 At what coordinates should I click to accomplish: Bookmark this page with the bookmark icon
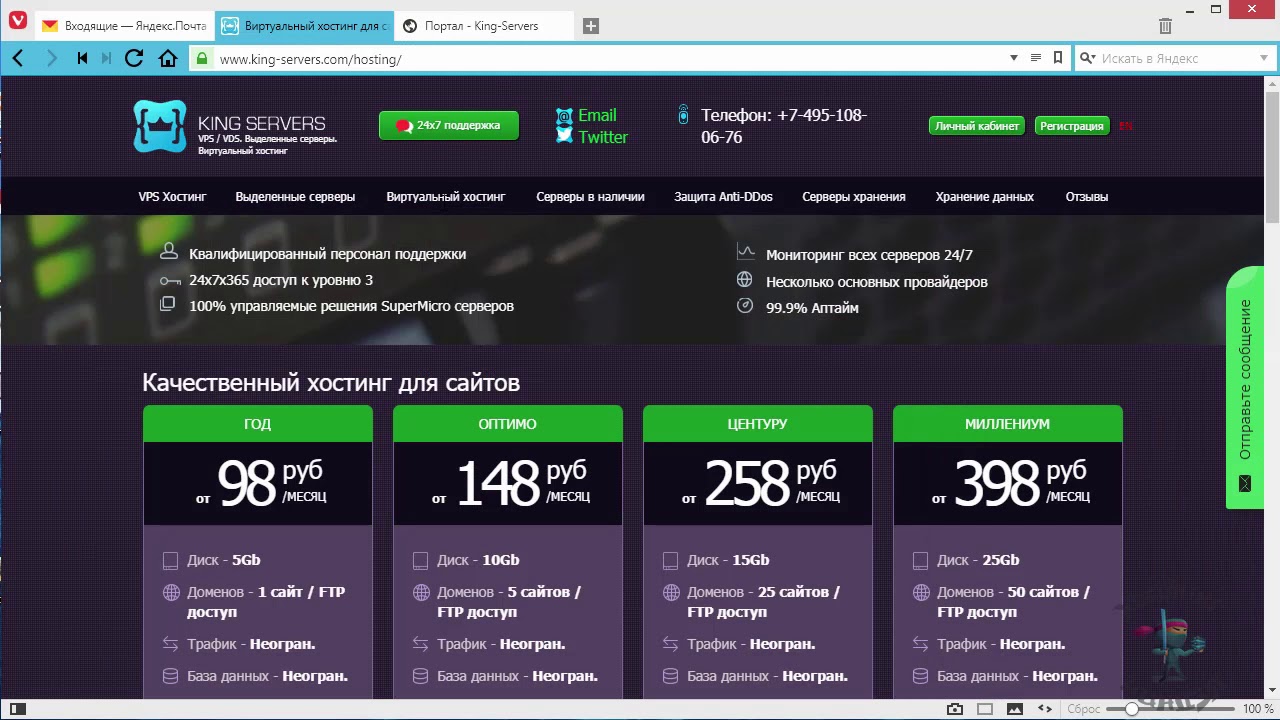(1058, 58)
